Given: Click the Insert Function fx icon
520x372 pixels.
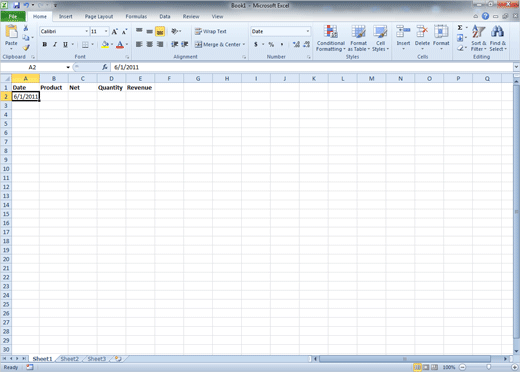Looking at the screenshot, I should point(105,67).
